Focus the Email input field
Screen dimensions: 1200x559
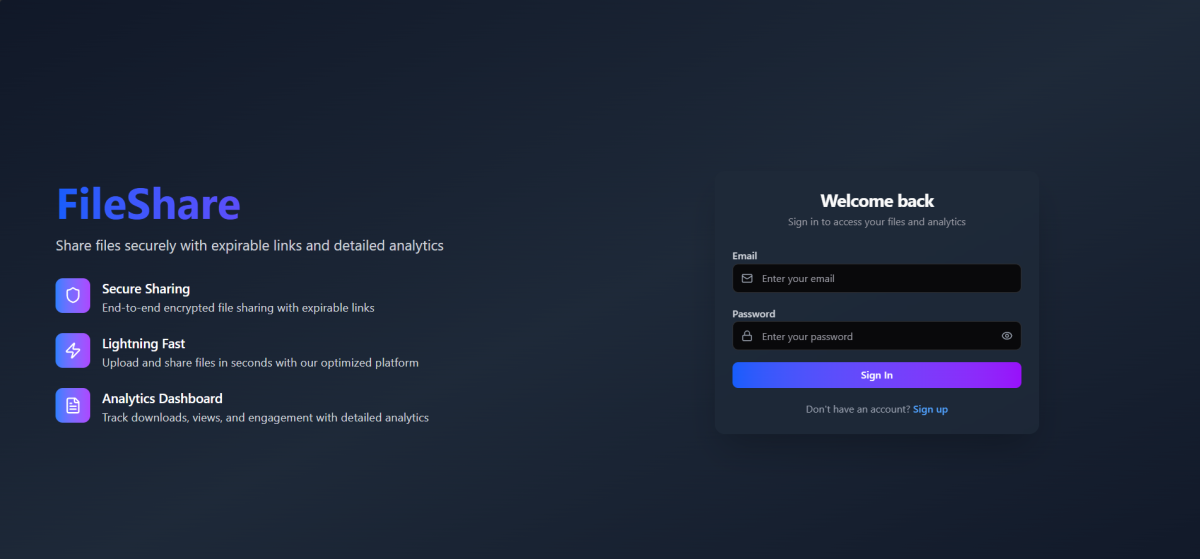click(x=880, y=279)
